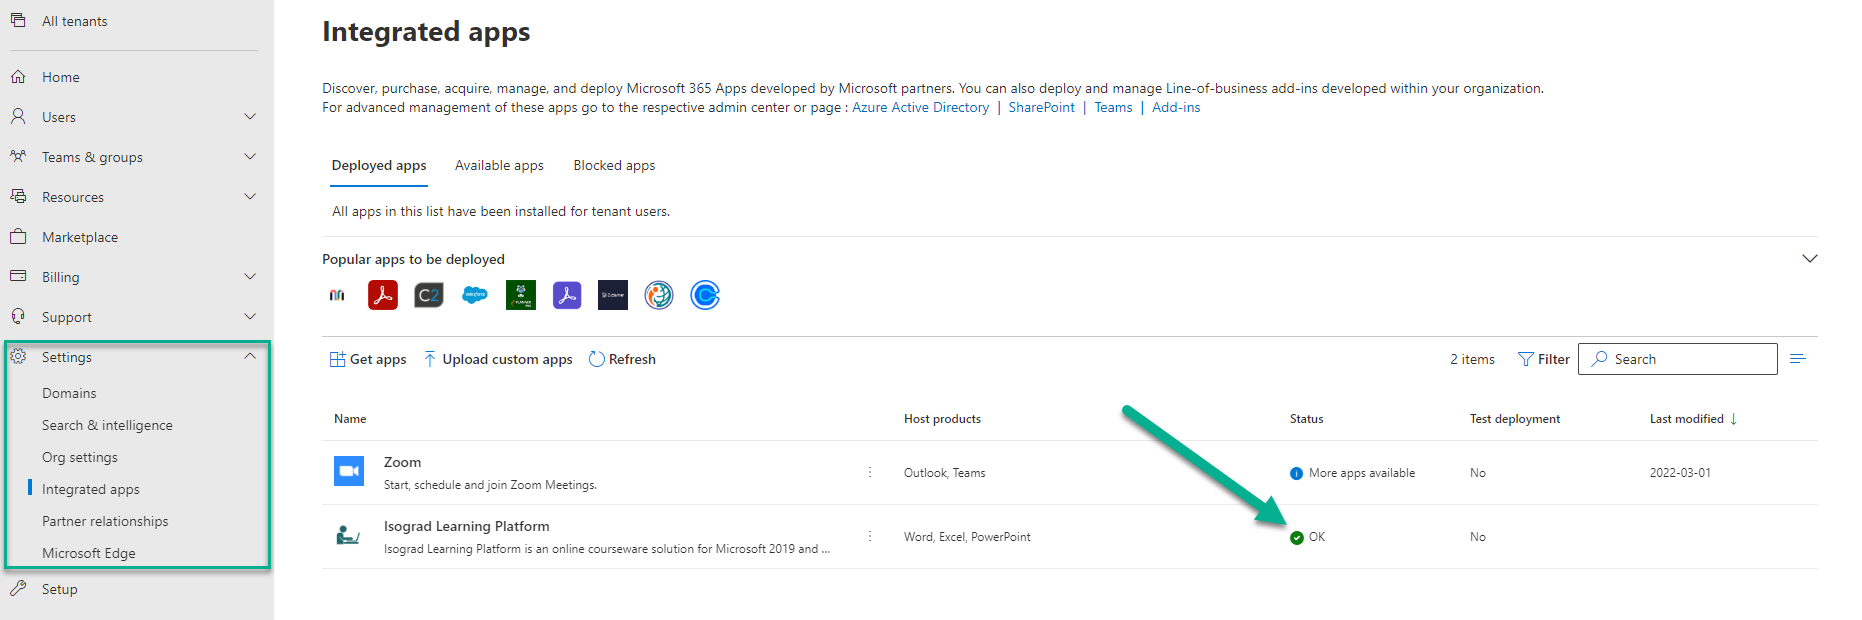Viewport: 1862px width, 620px height.
Task: Expand the Resources chevron
Action: click(x=250, y=197)
